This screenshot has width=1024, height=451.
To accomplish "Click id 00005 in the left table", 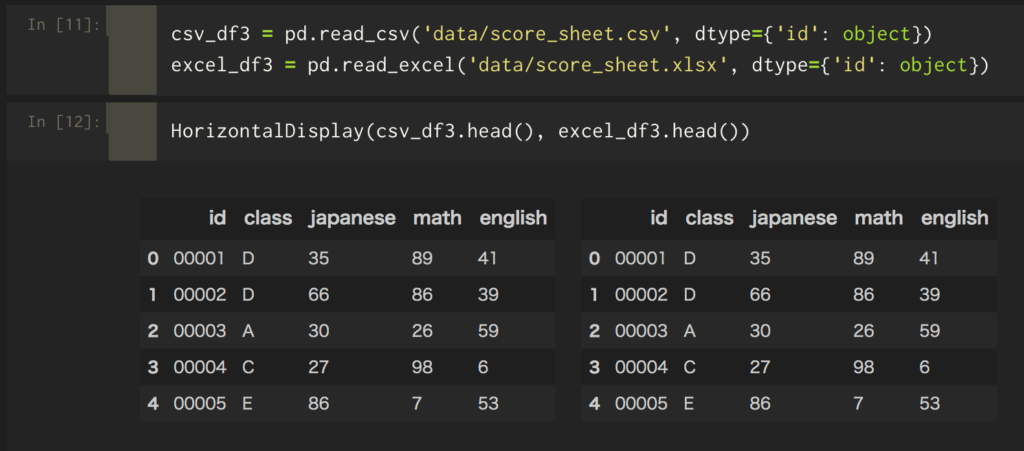I will 200,403.
